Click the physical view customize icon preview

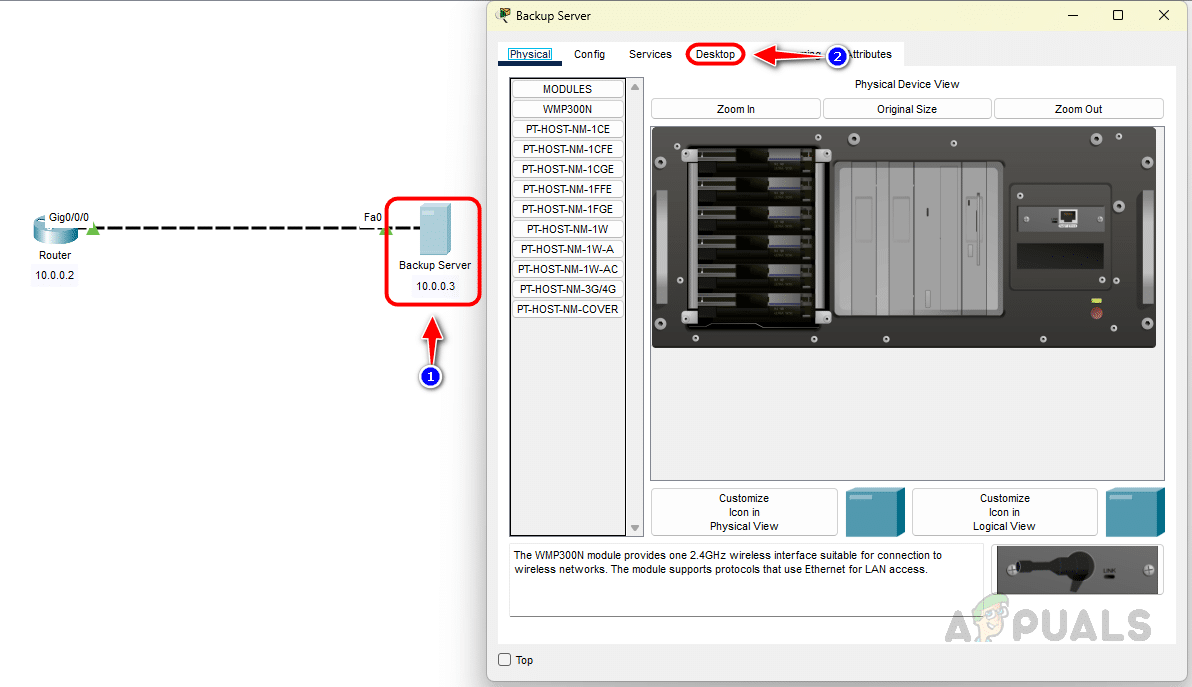[x=875, y=512]
